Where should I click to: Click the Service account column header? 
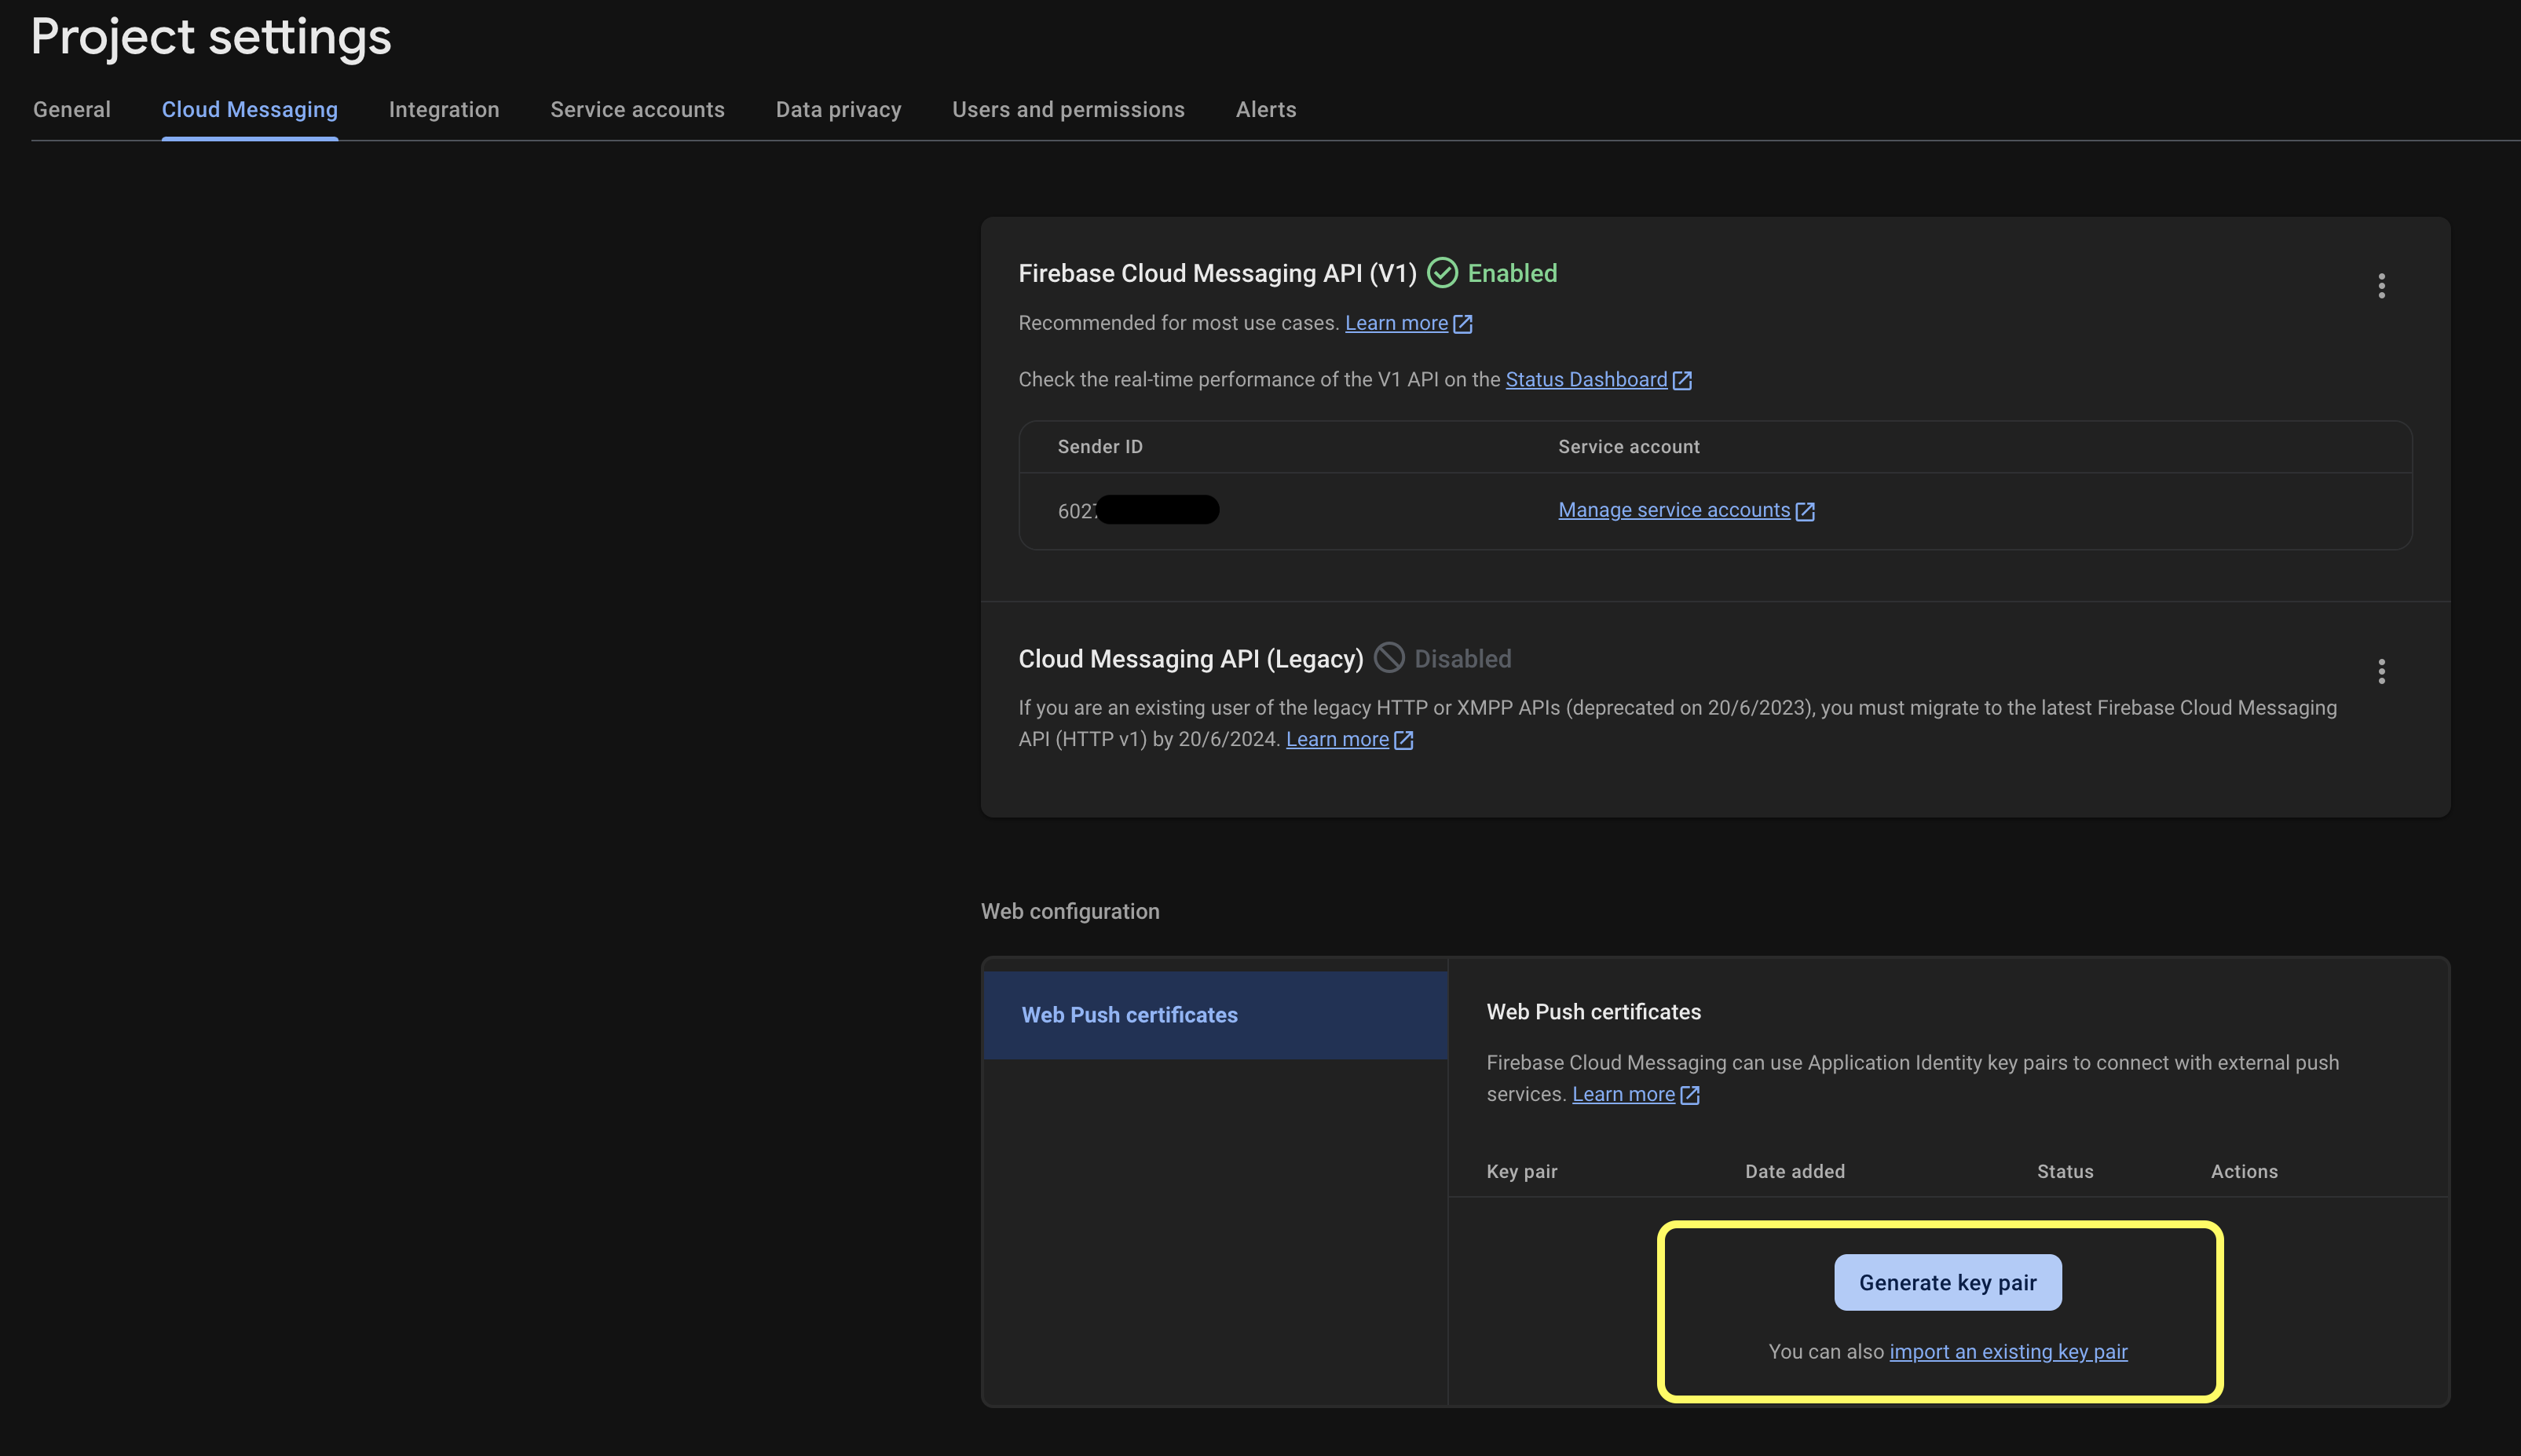point(1628,447)
